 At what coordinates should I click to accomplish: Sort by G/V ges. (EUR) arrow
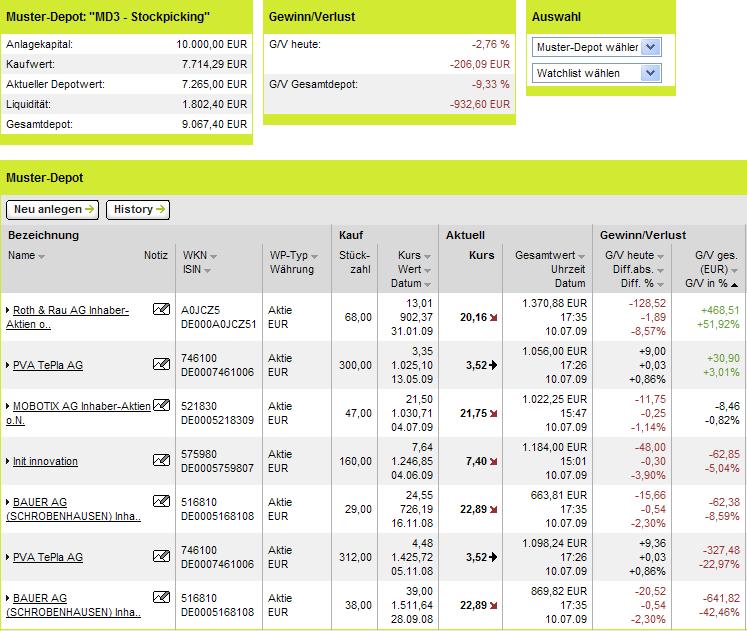point(734,270)
